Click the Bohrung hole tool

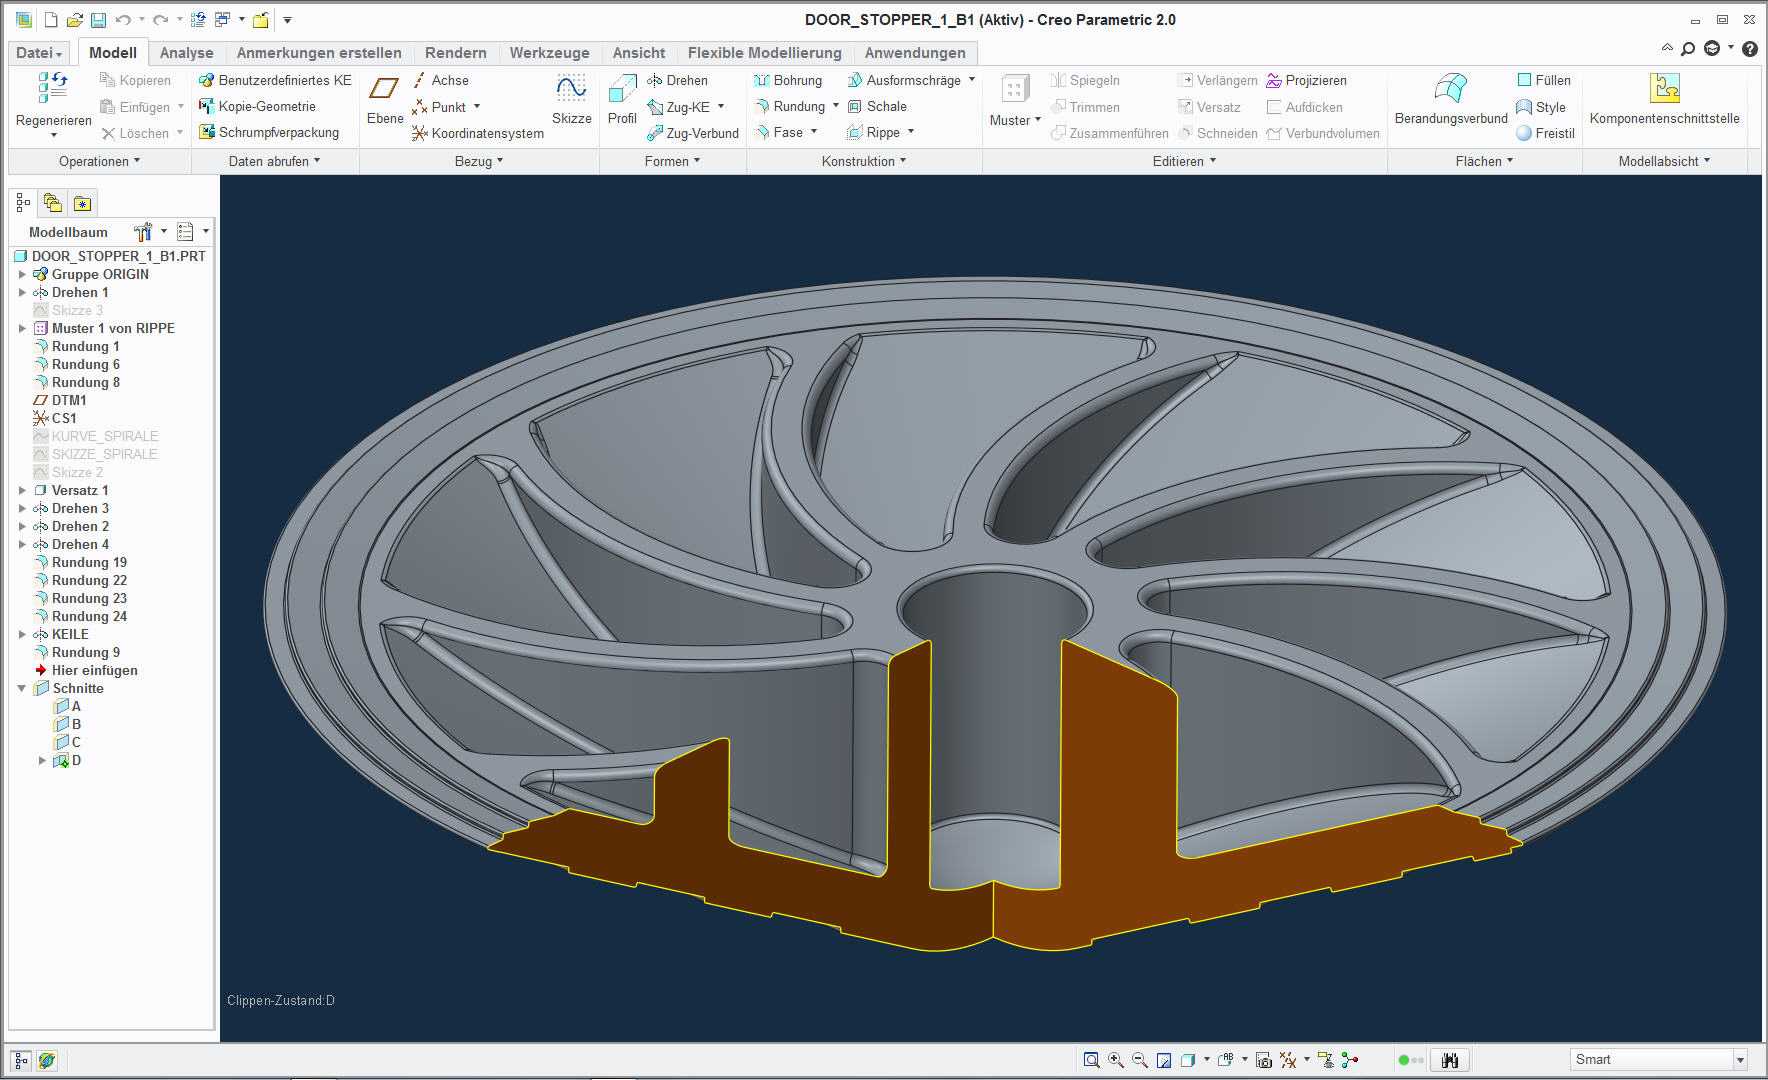tap(788, 80)
